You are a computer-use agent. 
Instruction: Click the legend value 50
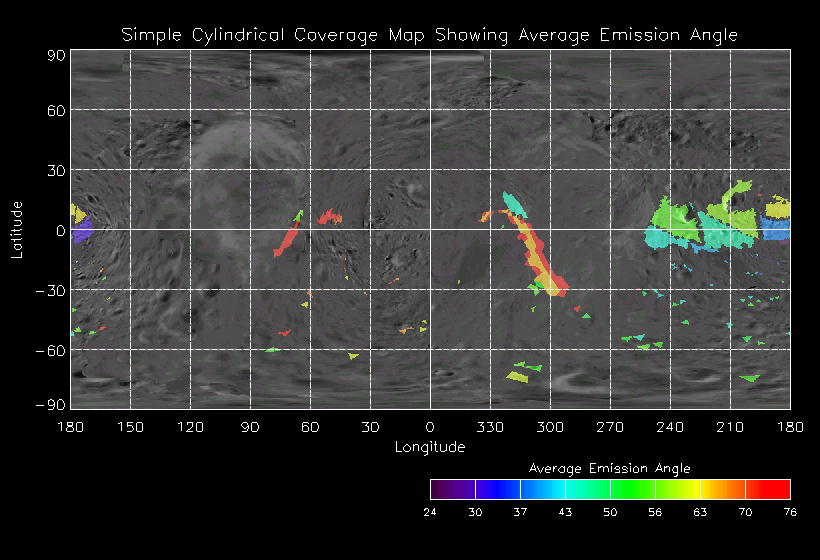(x=610, y=512)
